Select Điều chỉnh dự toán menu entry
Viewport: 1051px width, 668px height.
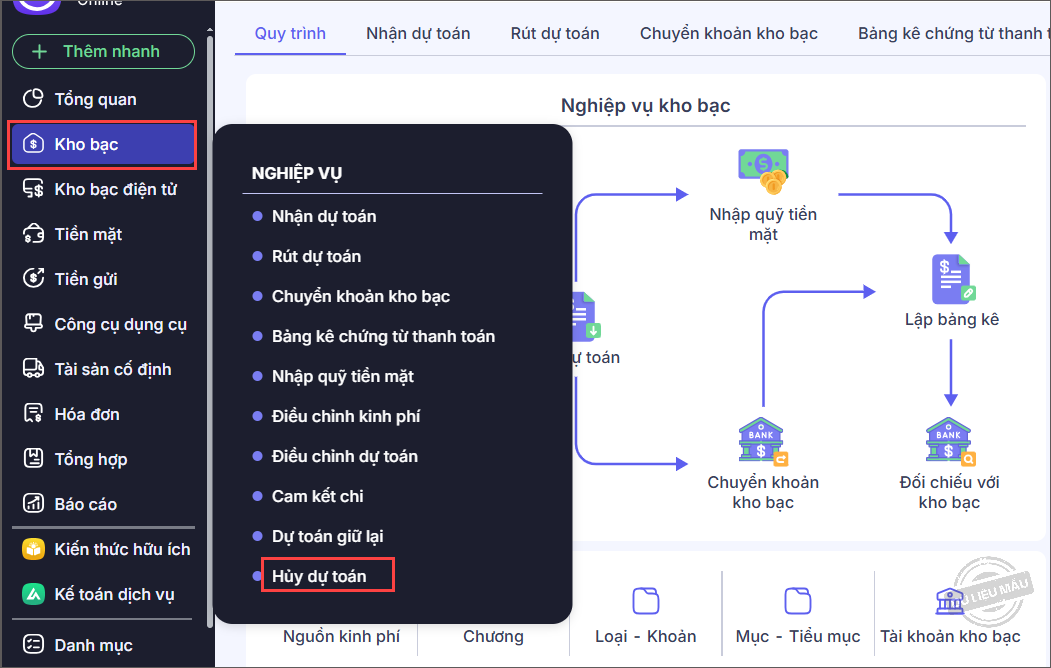pyautogui.click(x=345, y=456)
